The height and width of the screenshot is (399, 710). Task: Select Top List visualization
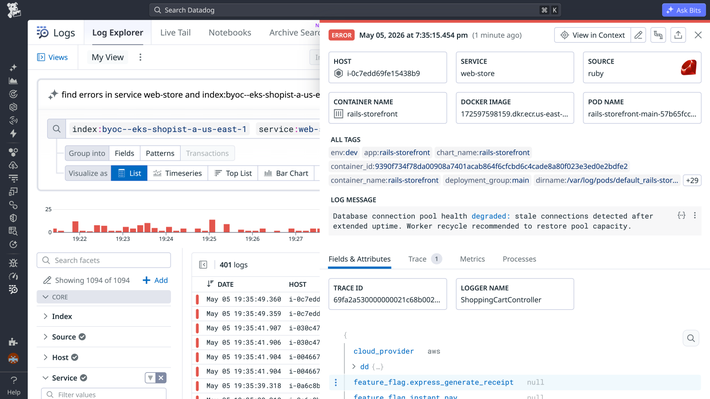tap(233, 173)
